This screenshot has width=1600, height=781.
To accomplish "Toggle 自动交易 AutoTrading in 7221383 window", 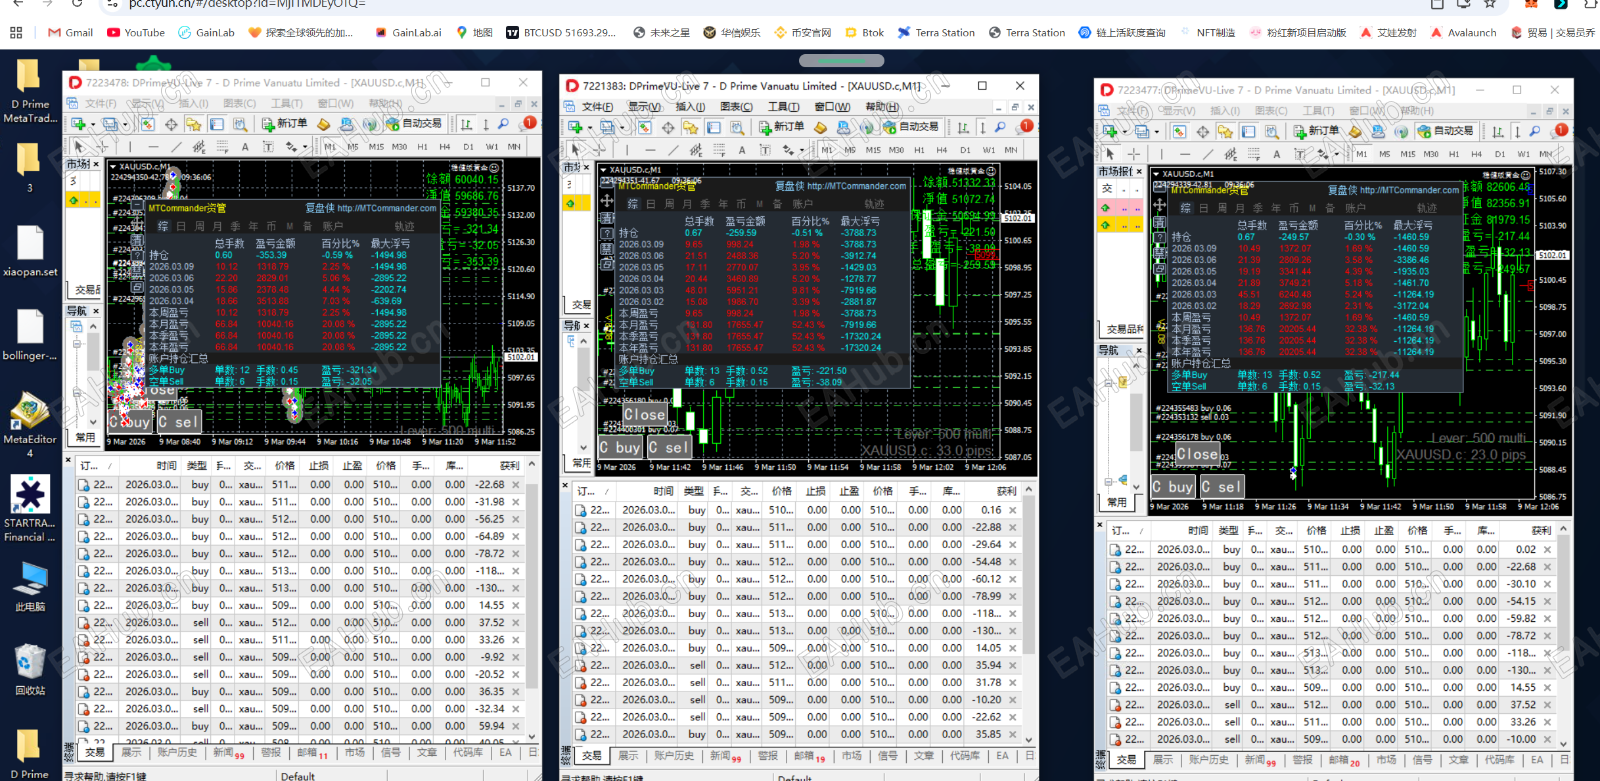I will click(x=911, y=127).
